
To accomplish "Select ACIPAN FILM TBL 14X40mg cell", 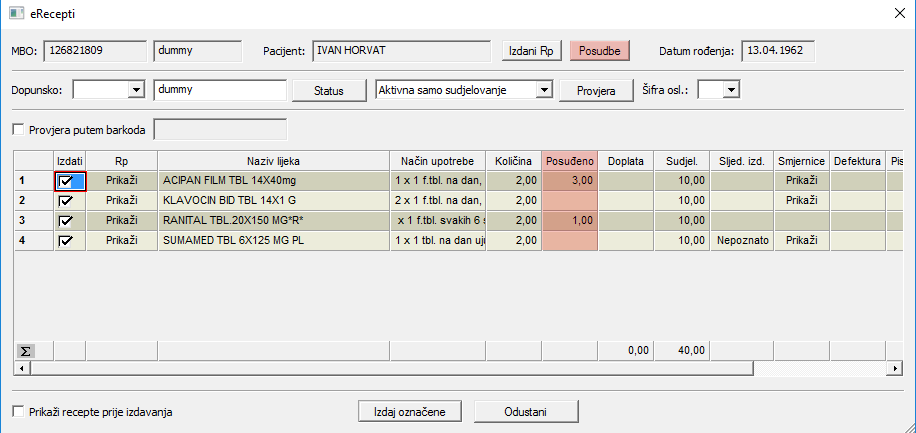I will tap(273, 181).
